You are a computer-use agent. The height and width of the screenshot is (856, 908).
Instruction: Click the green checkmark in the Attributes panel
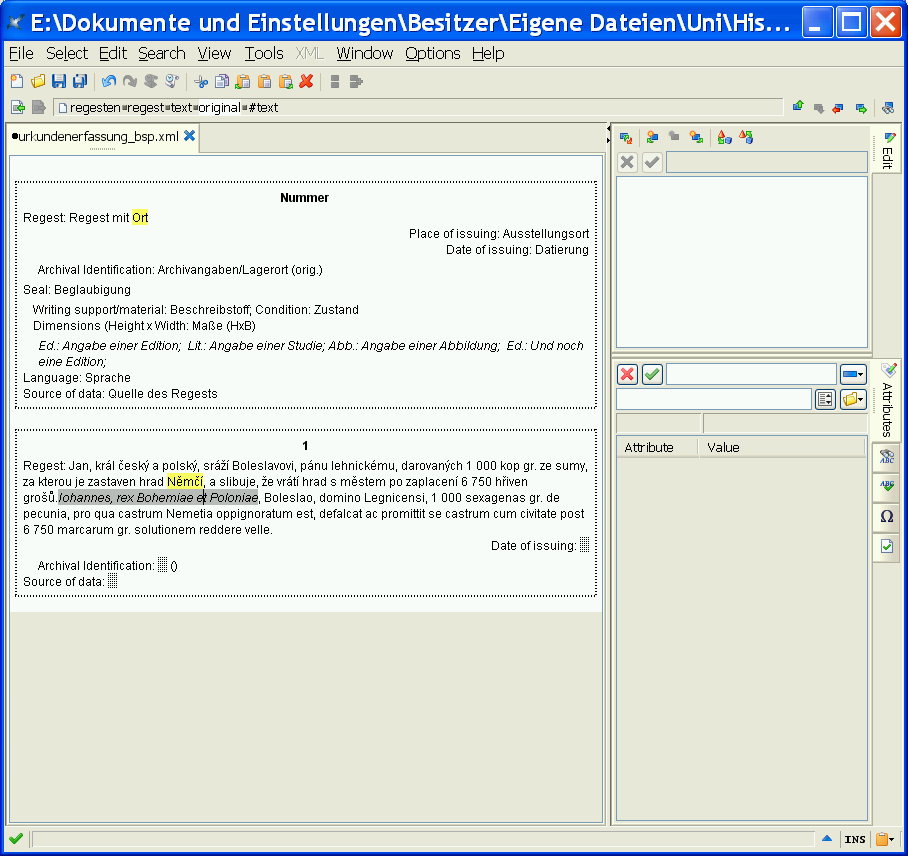tap(652, 374)
